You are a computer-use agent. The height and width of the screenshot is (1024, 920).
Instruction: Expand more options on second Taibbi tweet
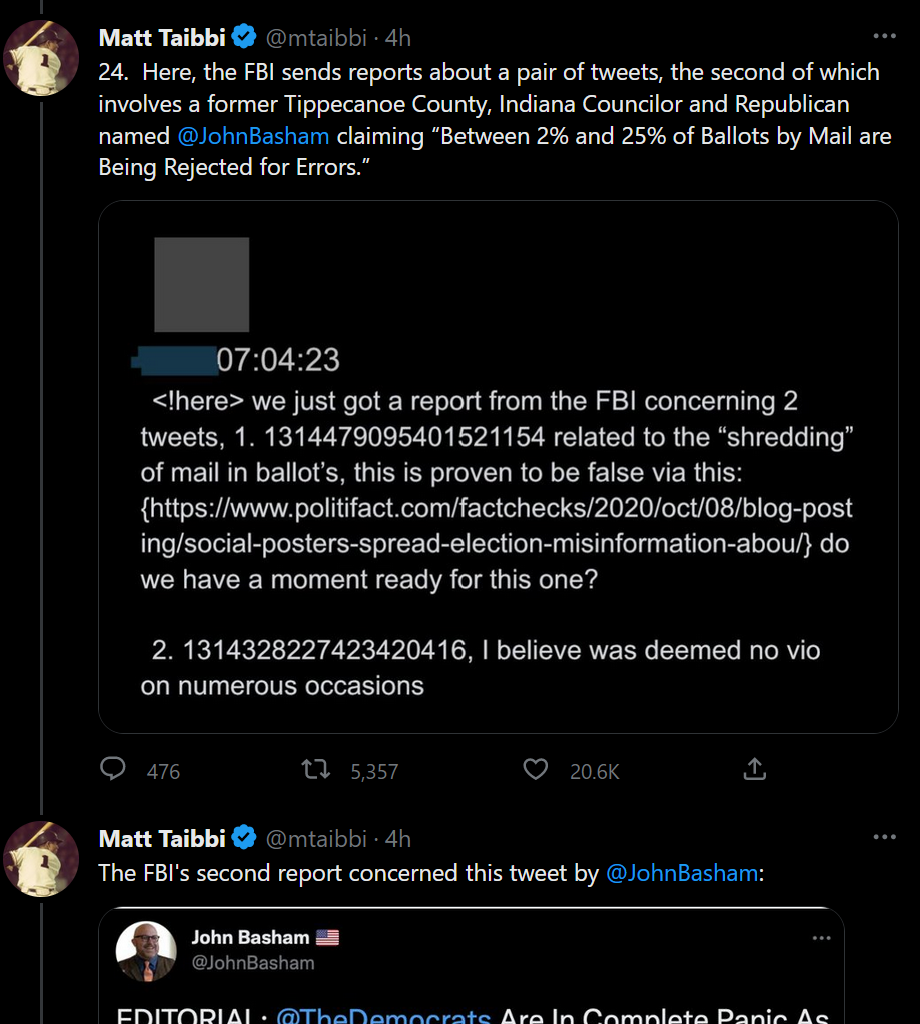click(x=884, y=837)
